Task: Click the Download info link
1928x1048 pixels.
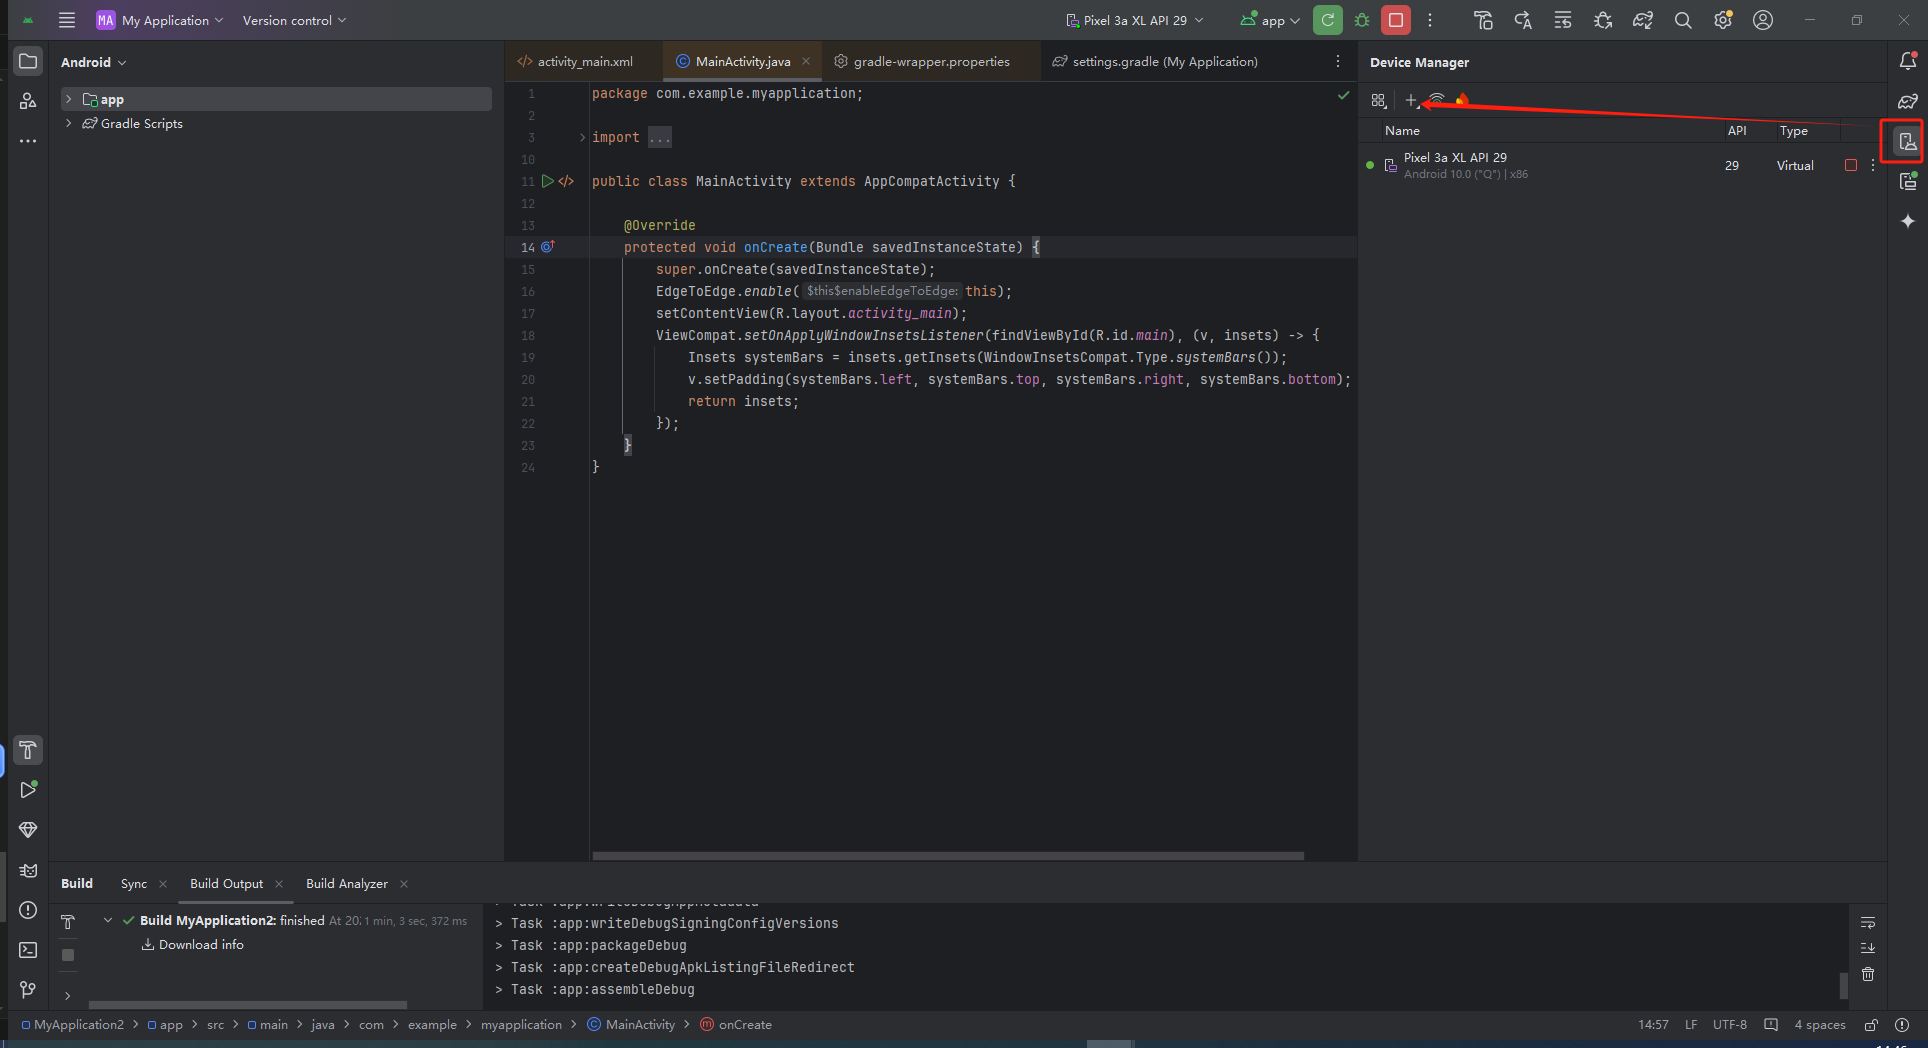Action: click(201, 944)
